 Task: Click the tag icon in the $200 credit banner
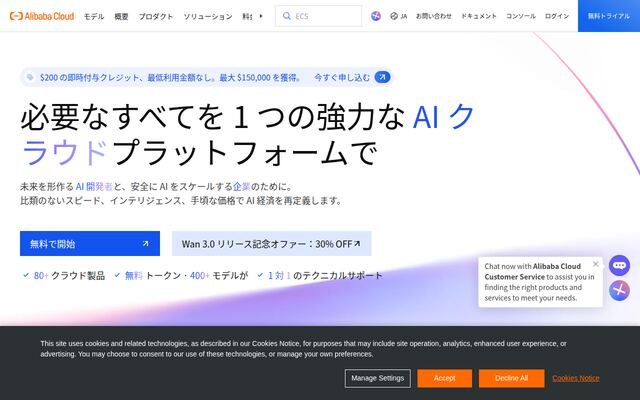(x=30, y=77)
